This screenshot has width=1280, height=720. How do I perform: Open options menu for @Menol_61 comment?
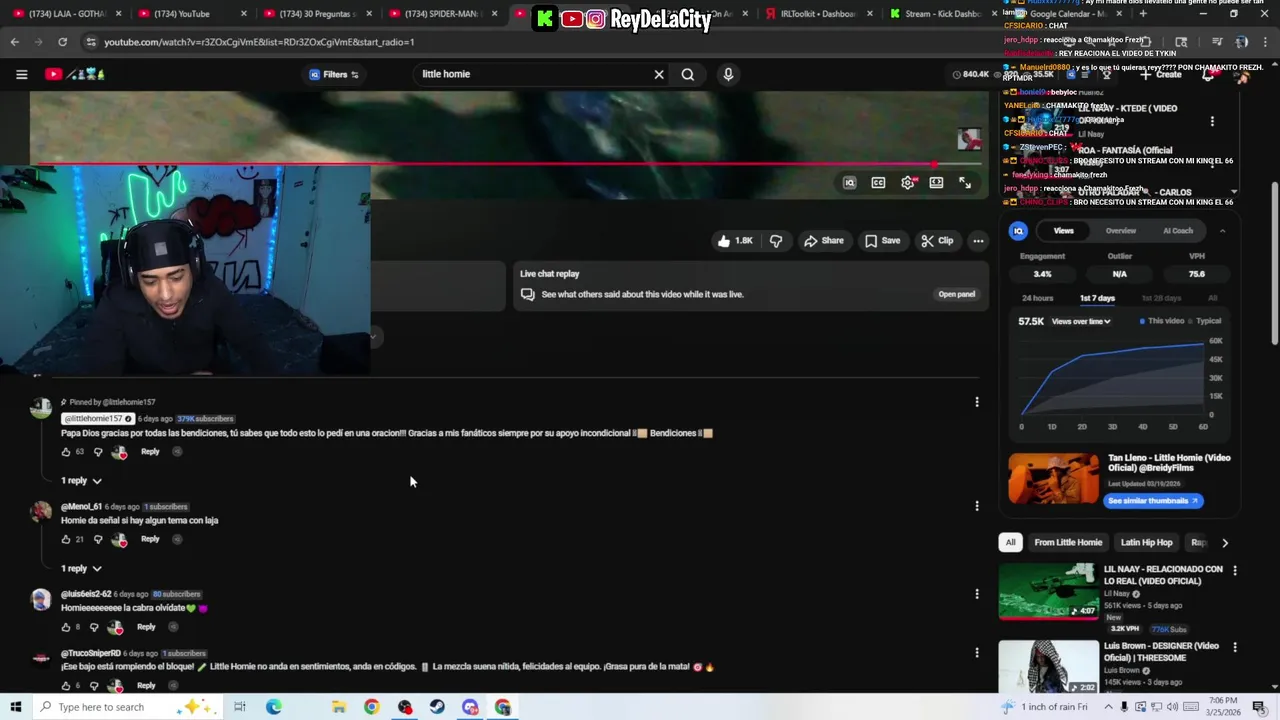click(x=977, y=506)
